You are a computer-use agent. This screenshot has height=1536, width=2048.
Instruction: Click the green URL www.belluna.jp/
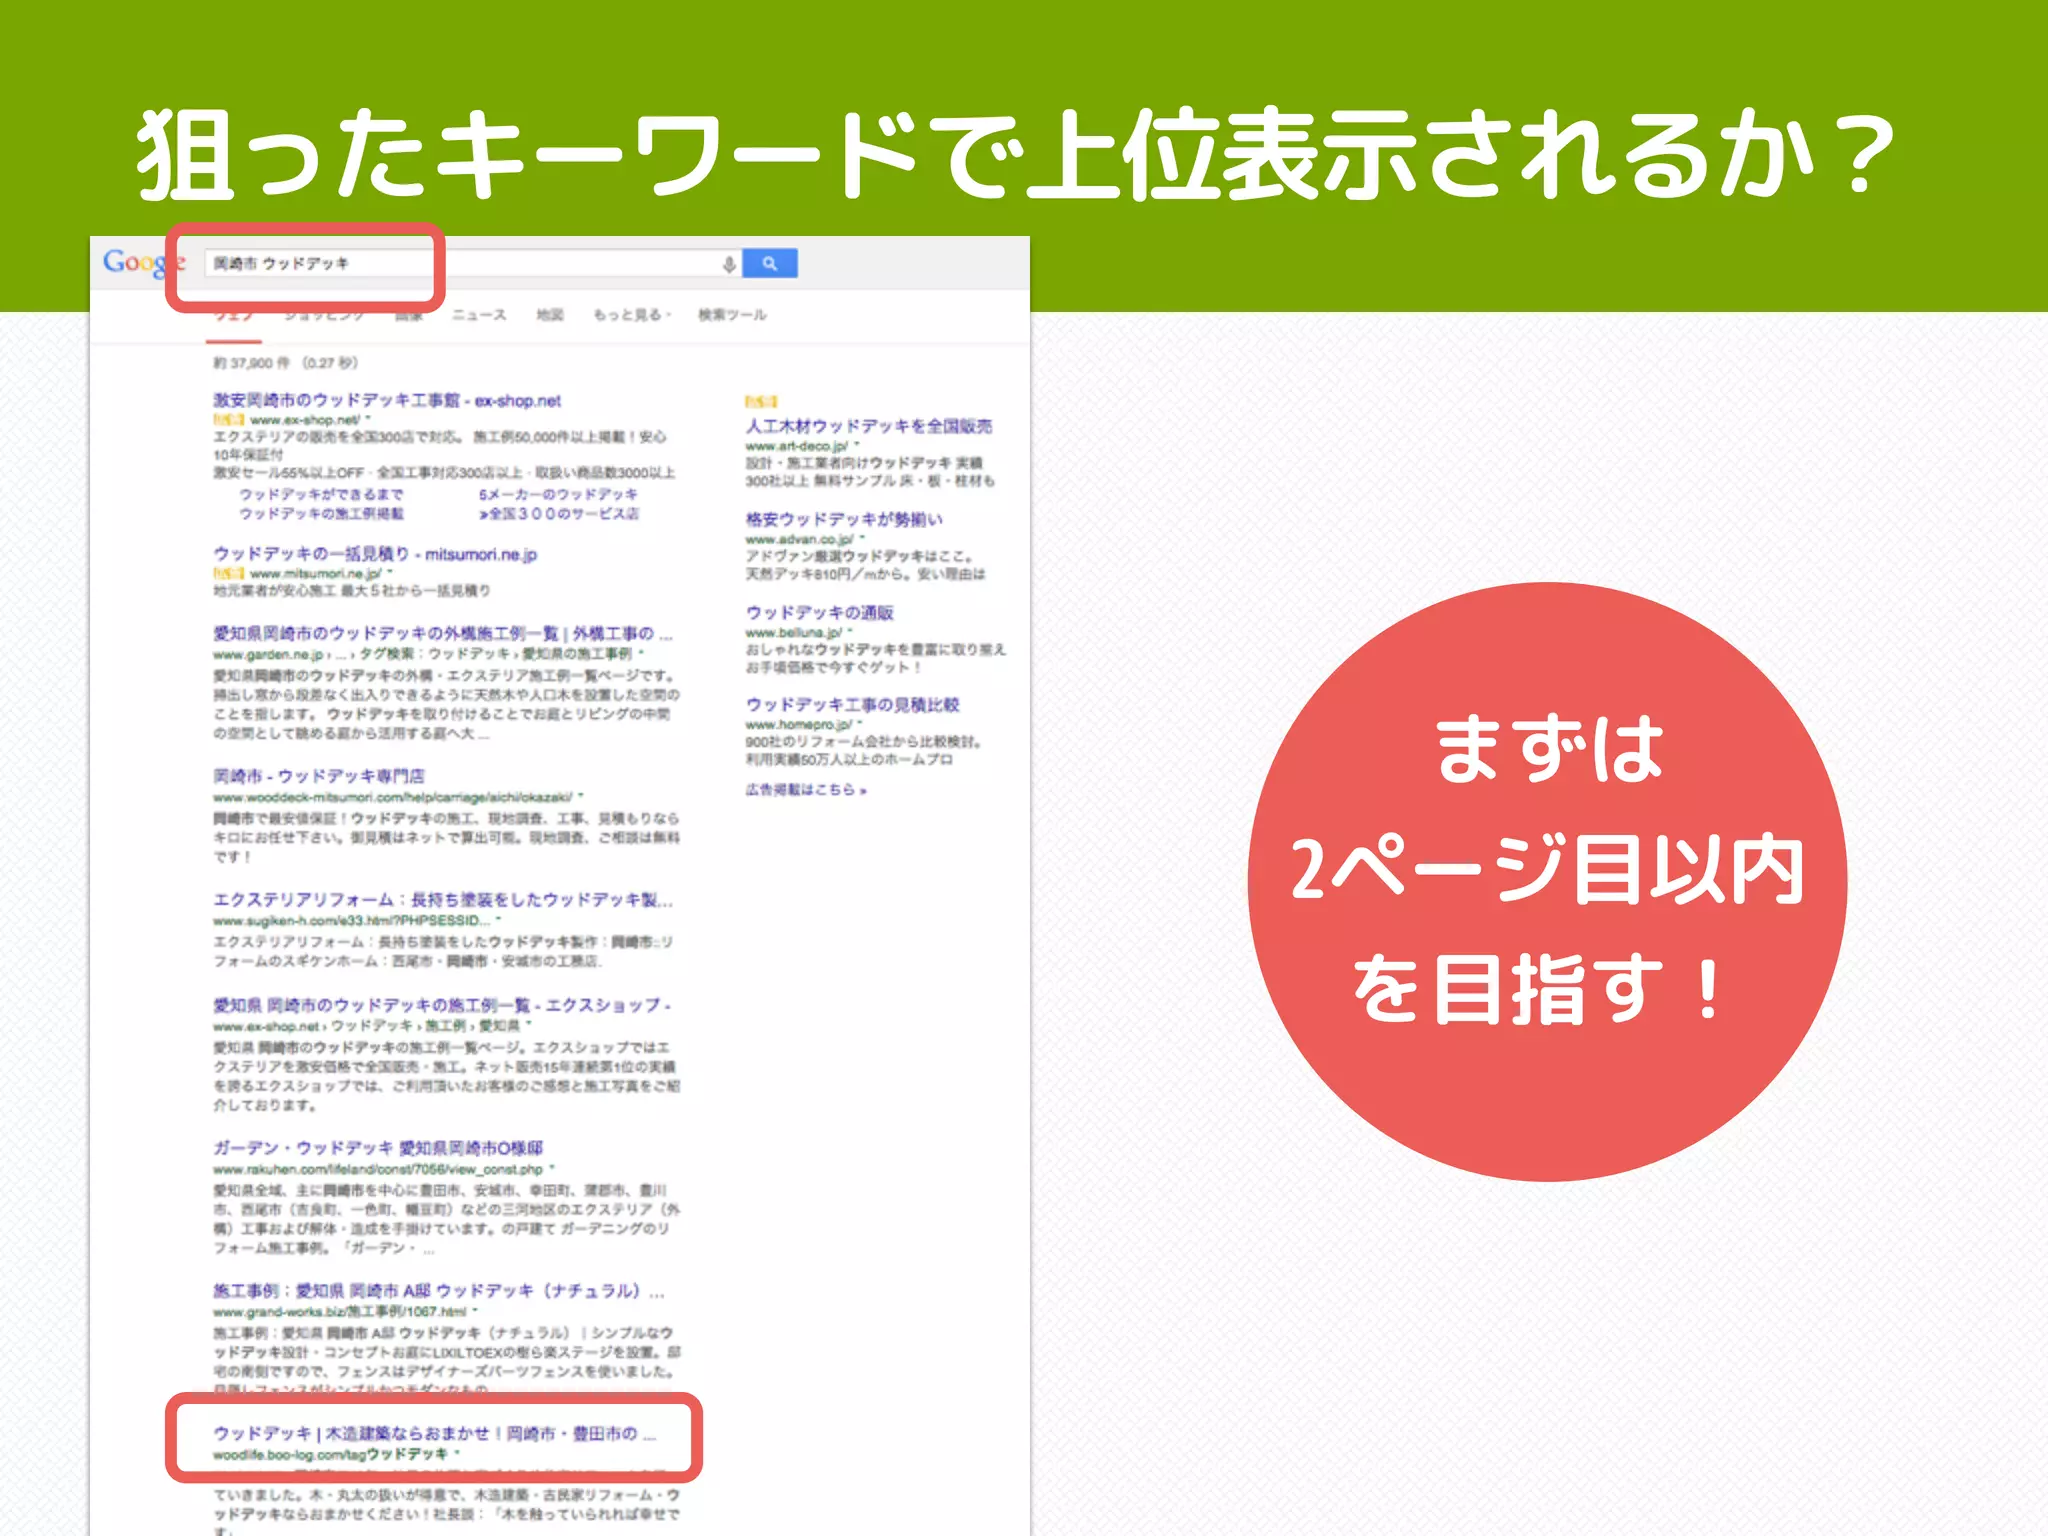tap(794, 632)
